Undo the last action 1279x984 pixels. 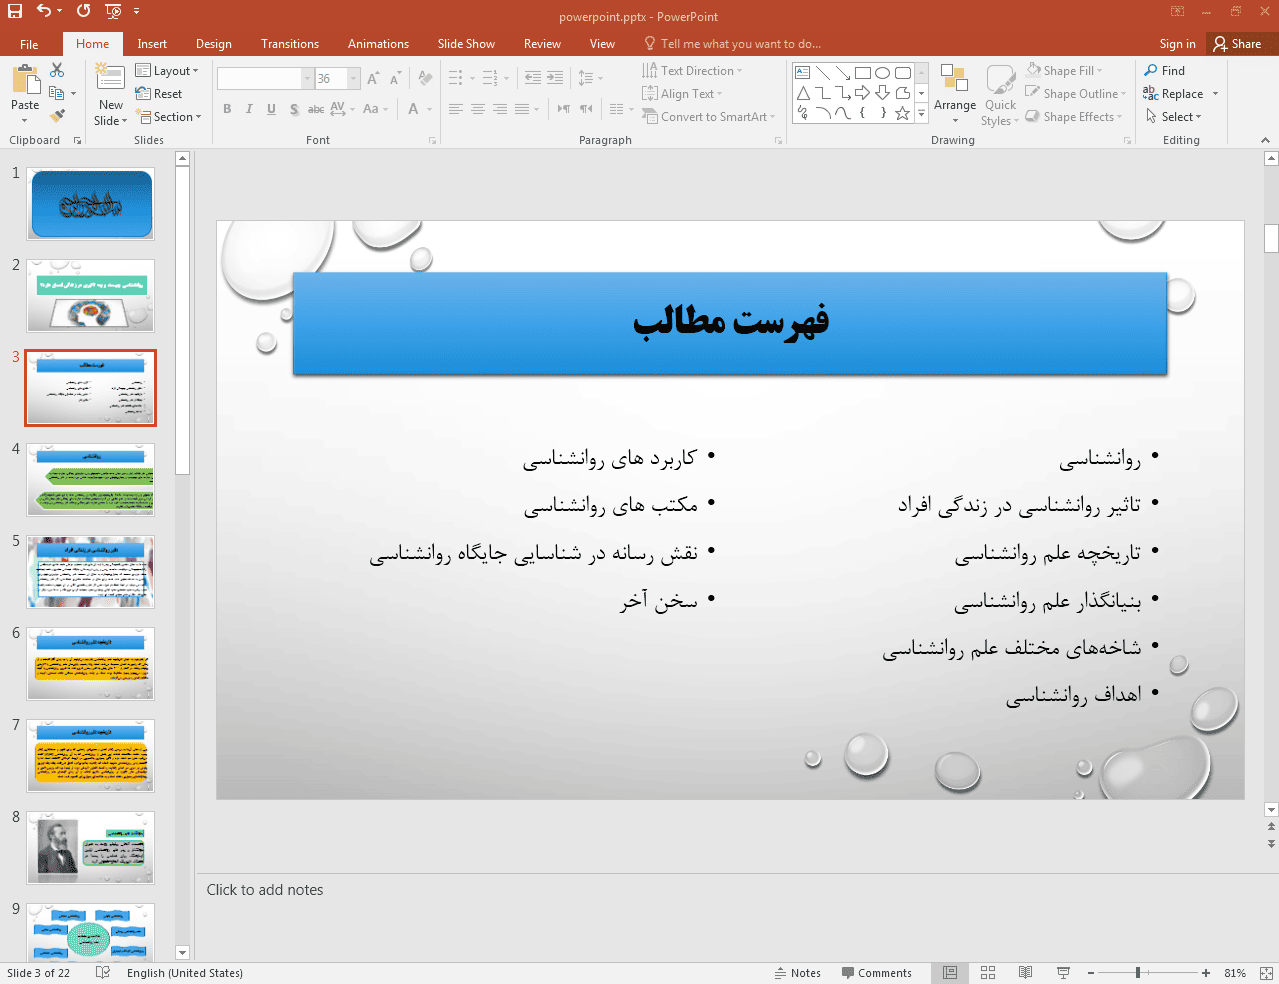point(43,11)
